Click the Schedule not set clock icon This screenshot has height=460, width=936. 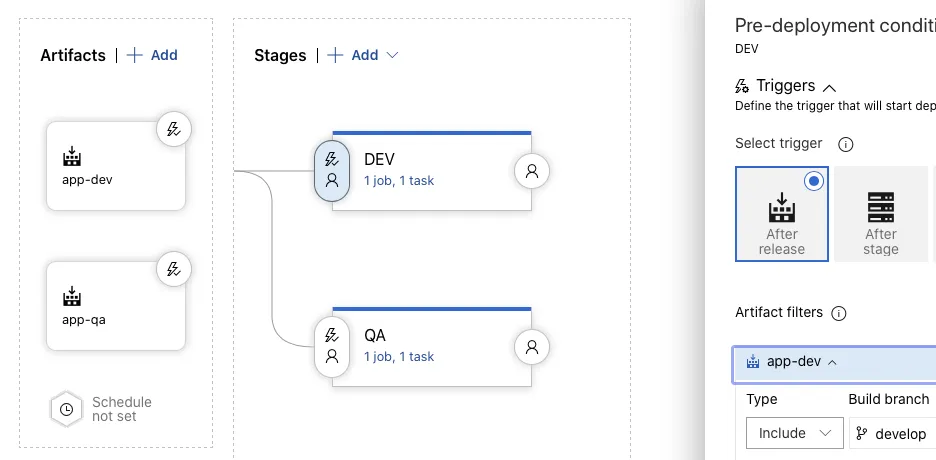pyautogui.click(x=66, y=409)
